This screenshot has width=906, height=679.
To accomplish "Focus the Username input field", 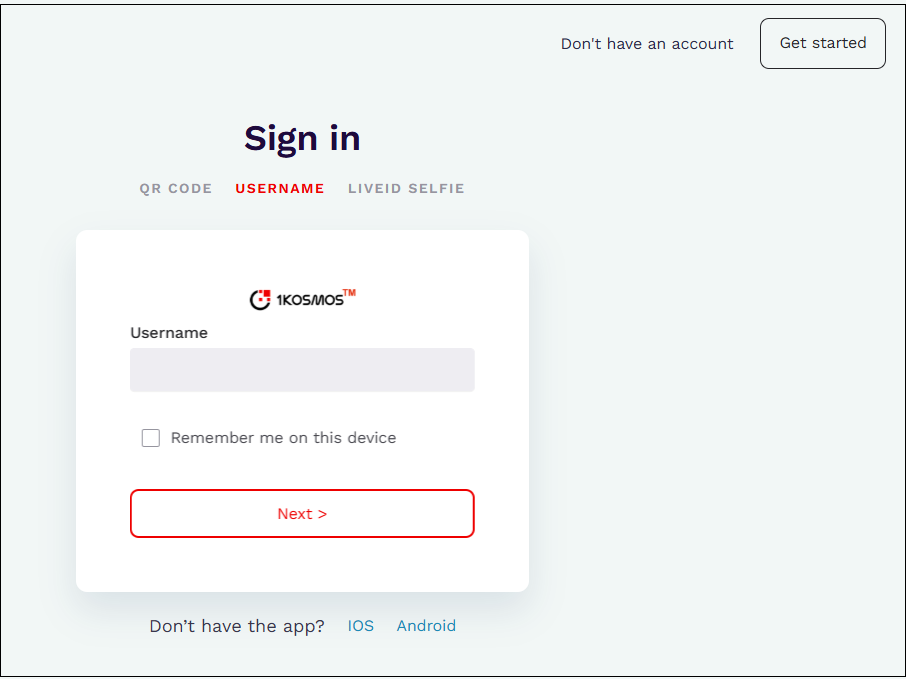I will [x=302, y=370].
